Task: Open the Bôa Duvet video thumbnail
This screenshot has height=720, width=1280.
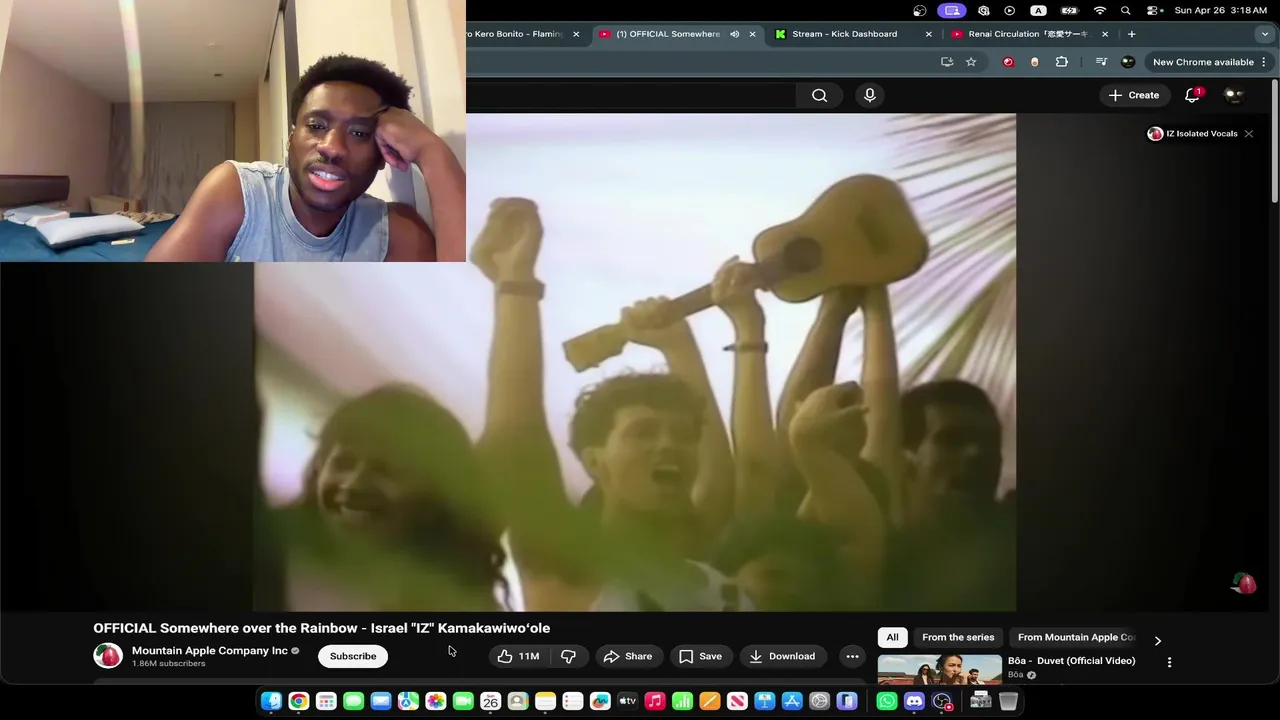Action: coord(939,669)
